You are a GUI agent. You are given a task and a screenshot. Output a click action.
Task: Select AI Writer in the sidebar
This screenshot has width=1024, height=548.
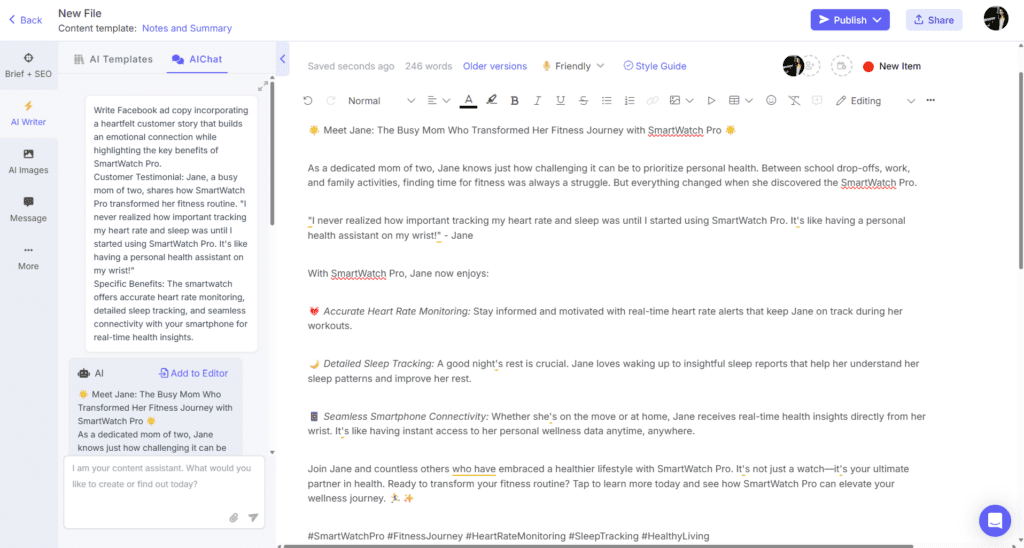pos(28,114)
